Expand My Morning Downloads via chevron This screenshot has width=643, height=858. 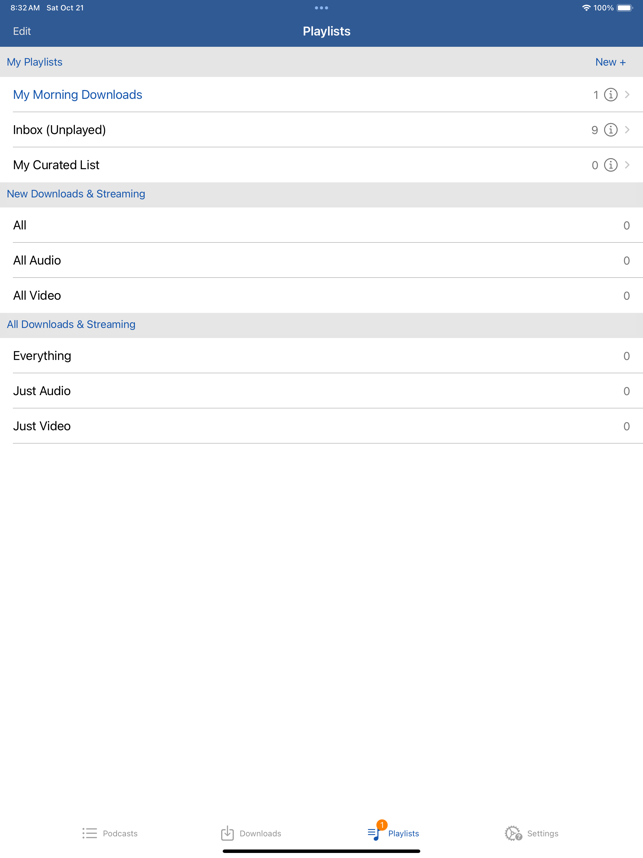627,95
